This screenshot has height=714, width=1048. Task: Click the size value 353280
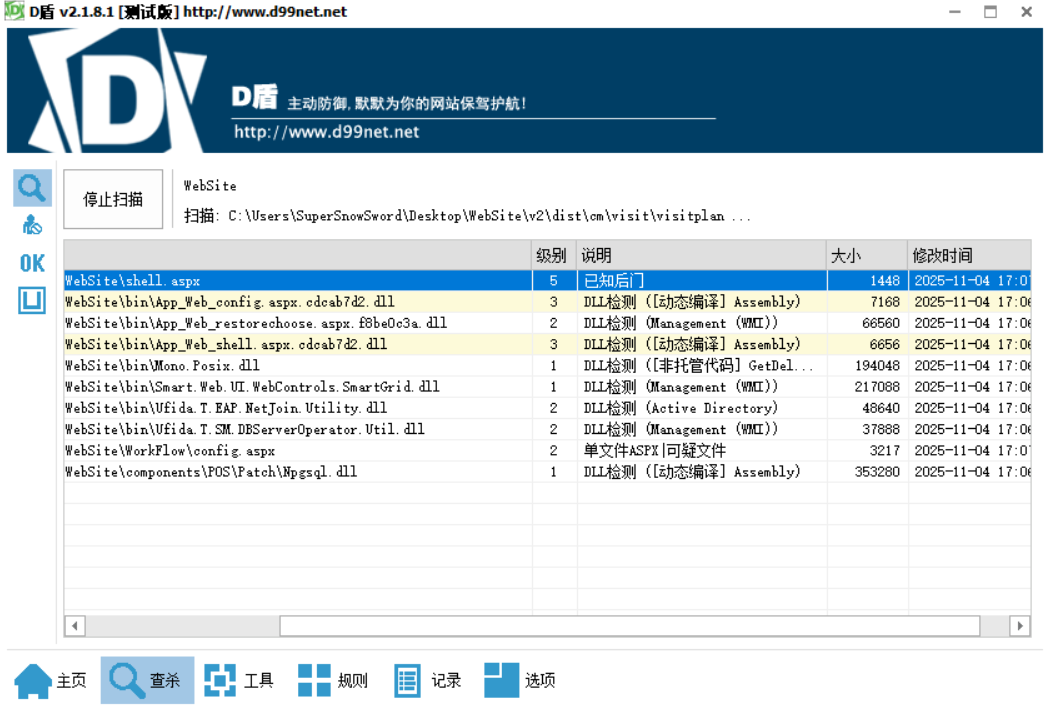878,472
